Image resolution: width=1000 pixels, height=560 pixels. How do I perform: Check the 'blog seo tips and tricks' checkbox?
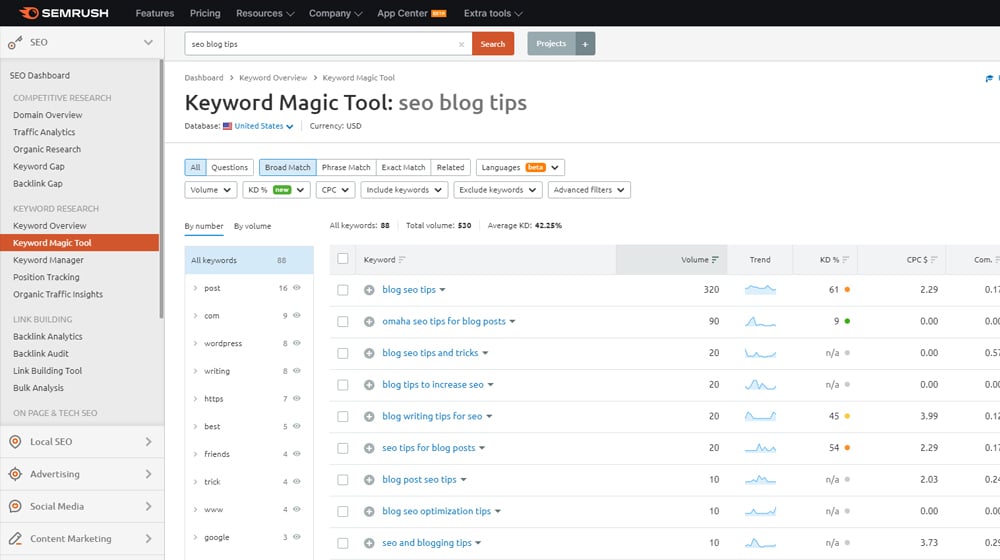click(x=342, y=353)
